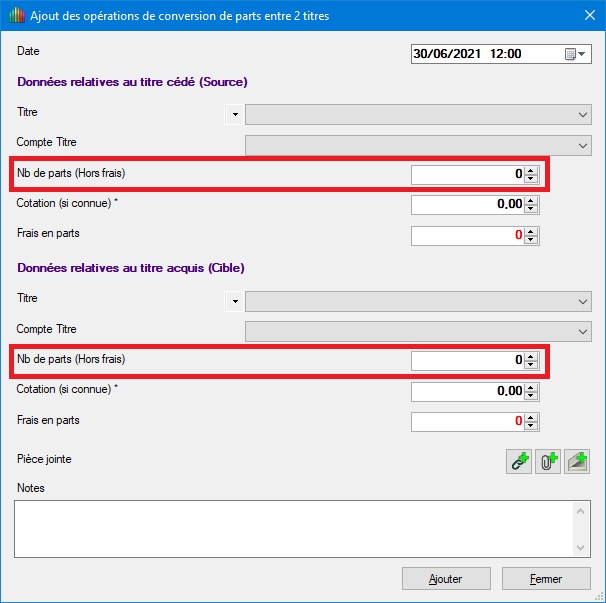The width and height of the screenshot is (606, 603).
Task: Increase source Nb de parts with up arrow
Action: pyautogui.click(x=532, y=170)
